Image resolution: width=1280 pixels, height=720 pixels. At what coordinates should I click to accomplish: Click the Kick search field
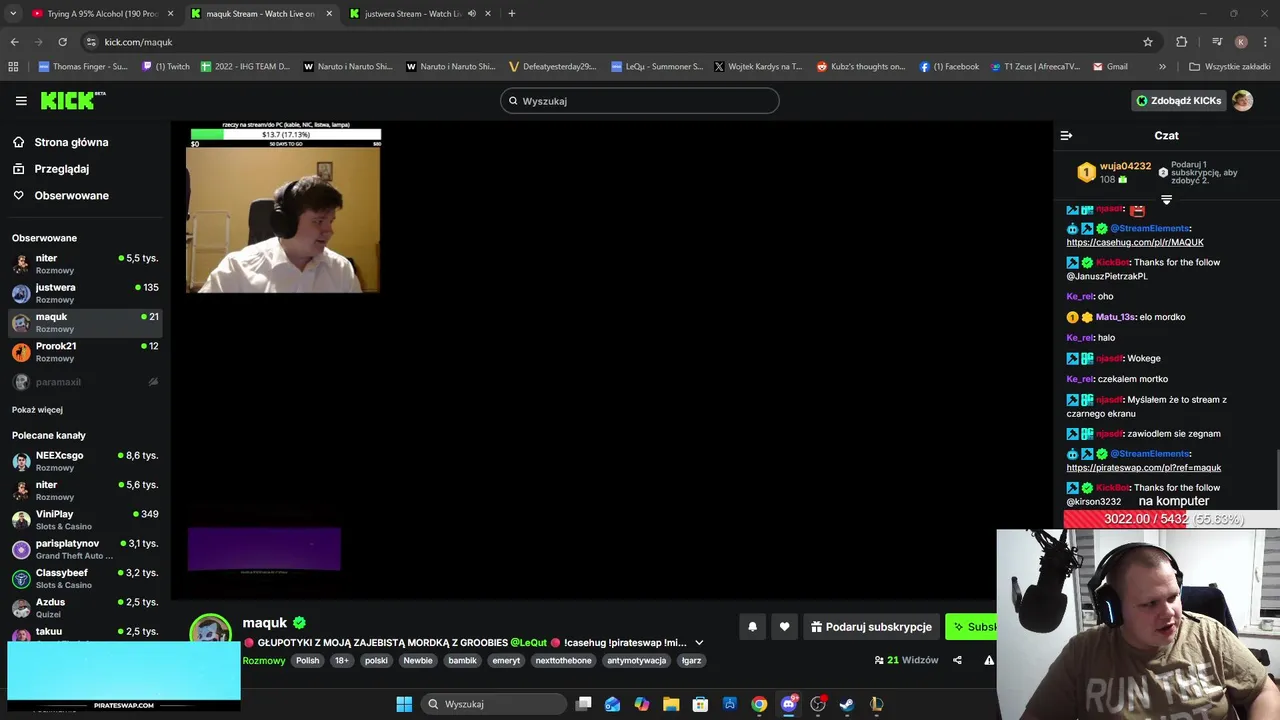coord(639,101)
